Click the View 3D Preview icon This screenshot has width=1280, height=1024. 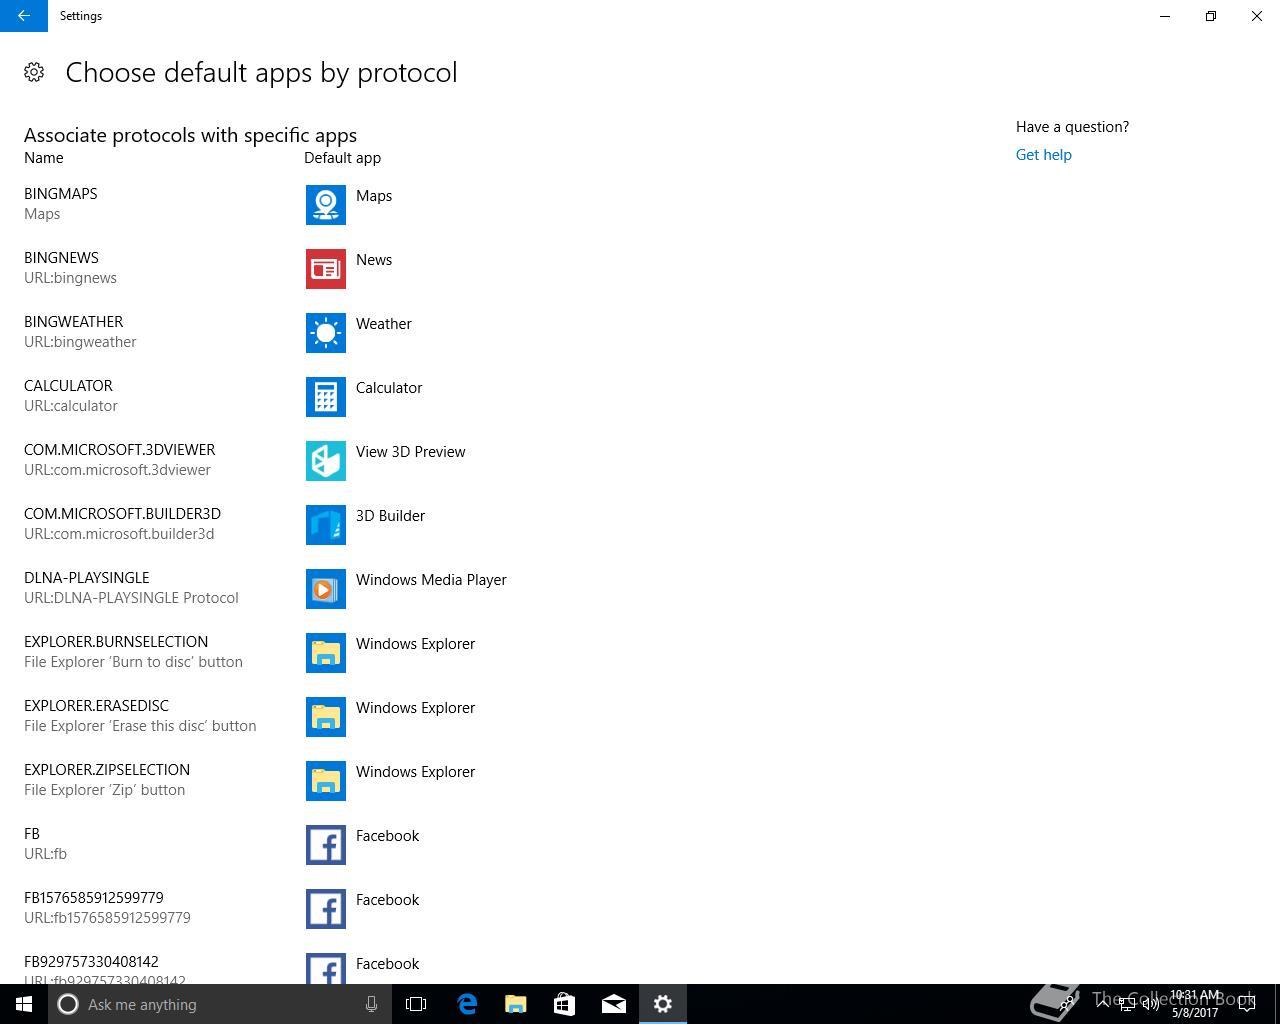(326, 461)
